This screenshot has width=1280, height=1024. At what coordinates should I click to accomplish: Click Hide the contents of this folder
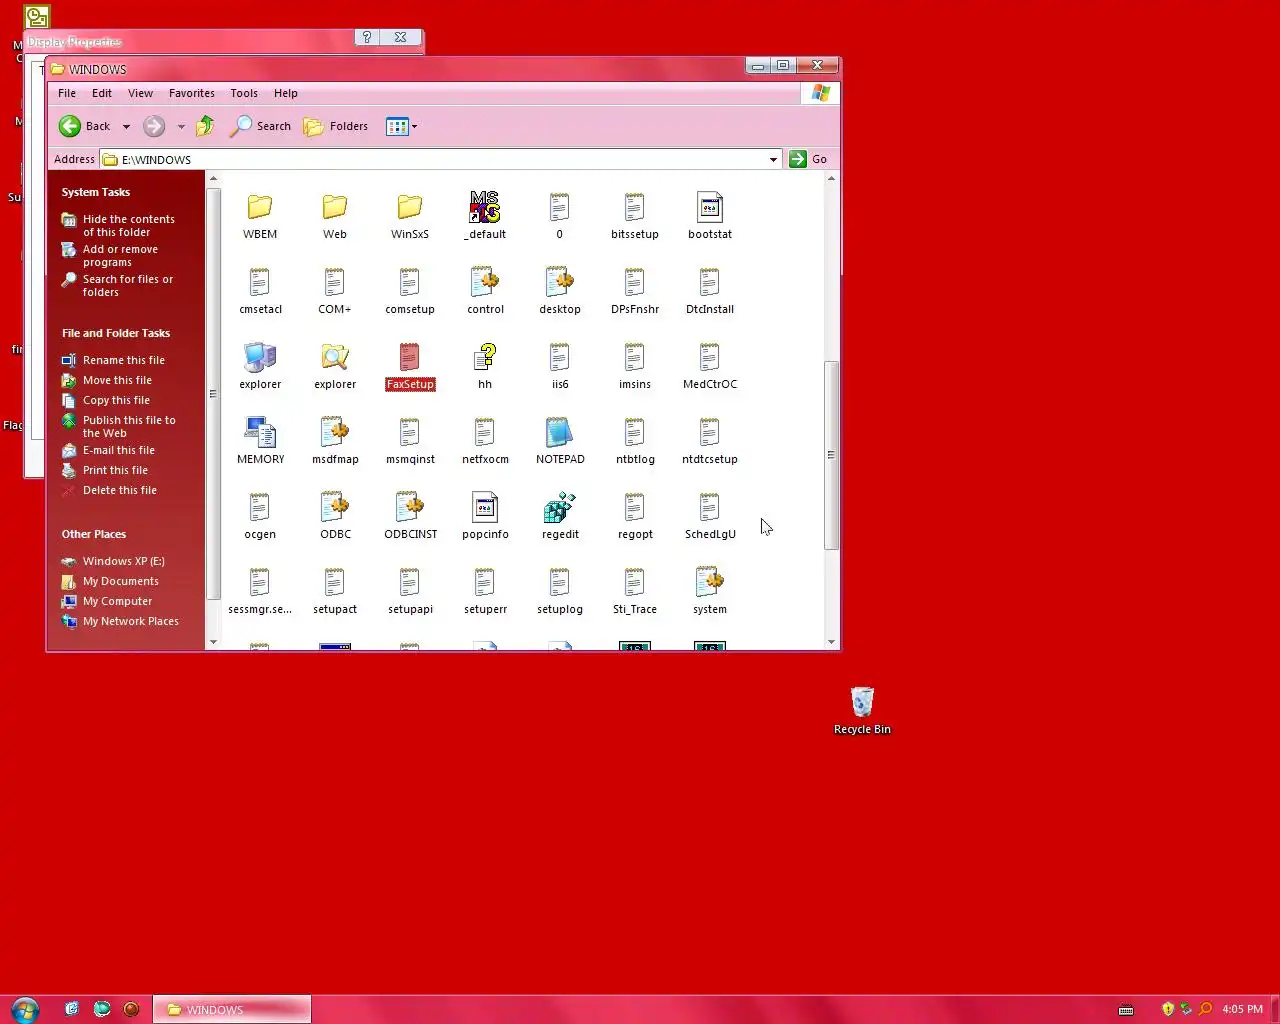click(x=128, y=225)
